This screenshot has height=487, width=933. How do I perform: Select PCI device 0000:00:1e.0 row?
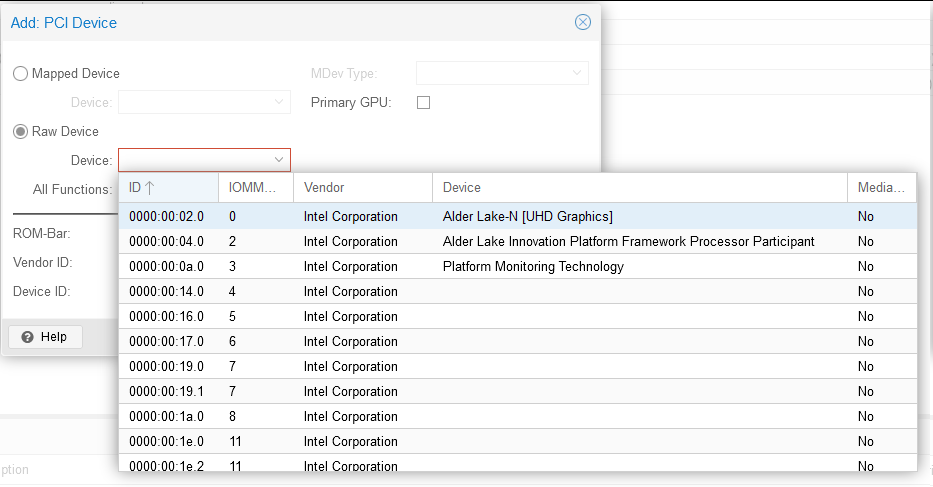(x=518, y=442)
